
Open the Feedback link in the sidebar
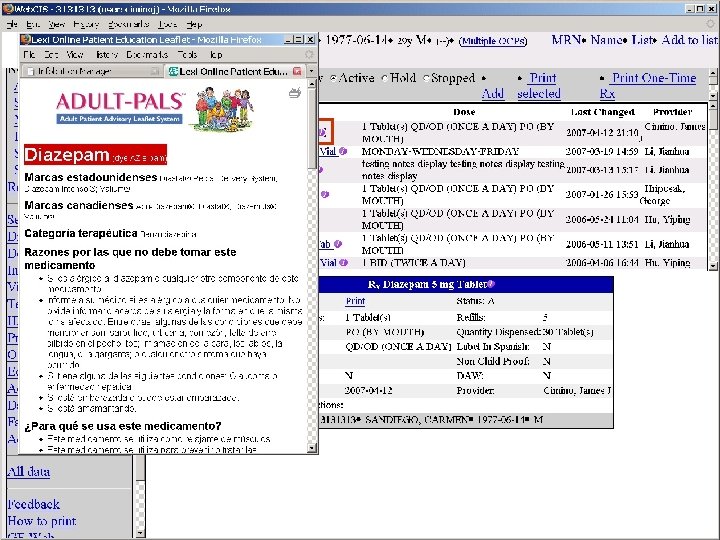click(34, 504)
